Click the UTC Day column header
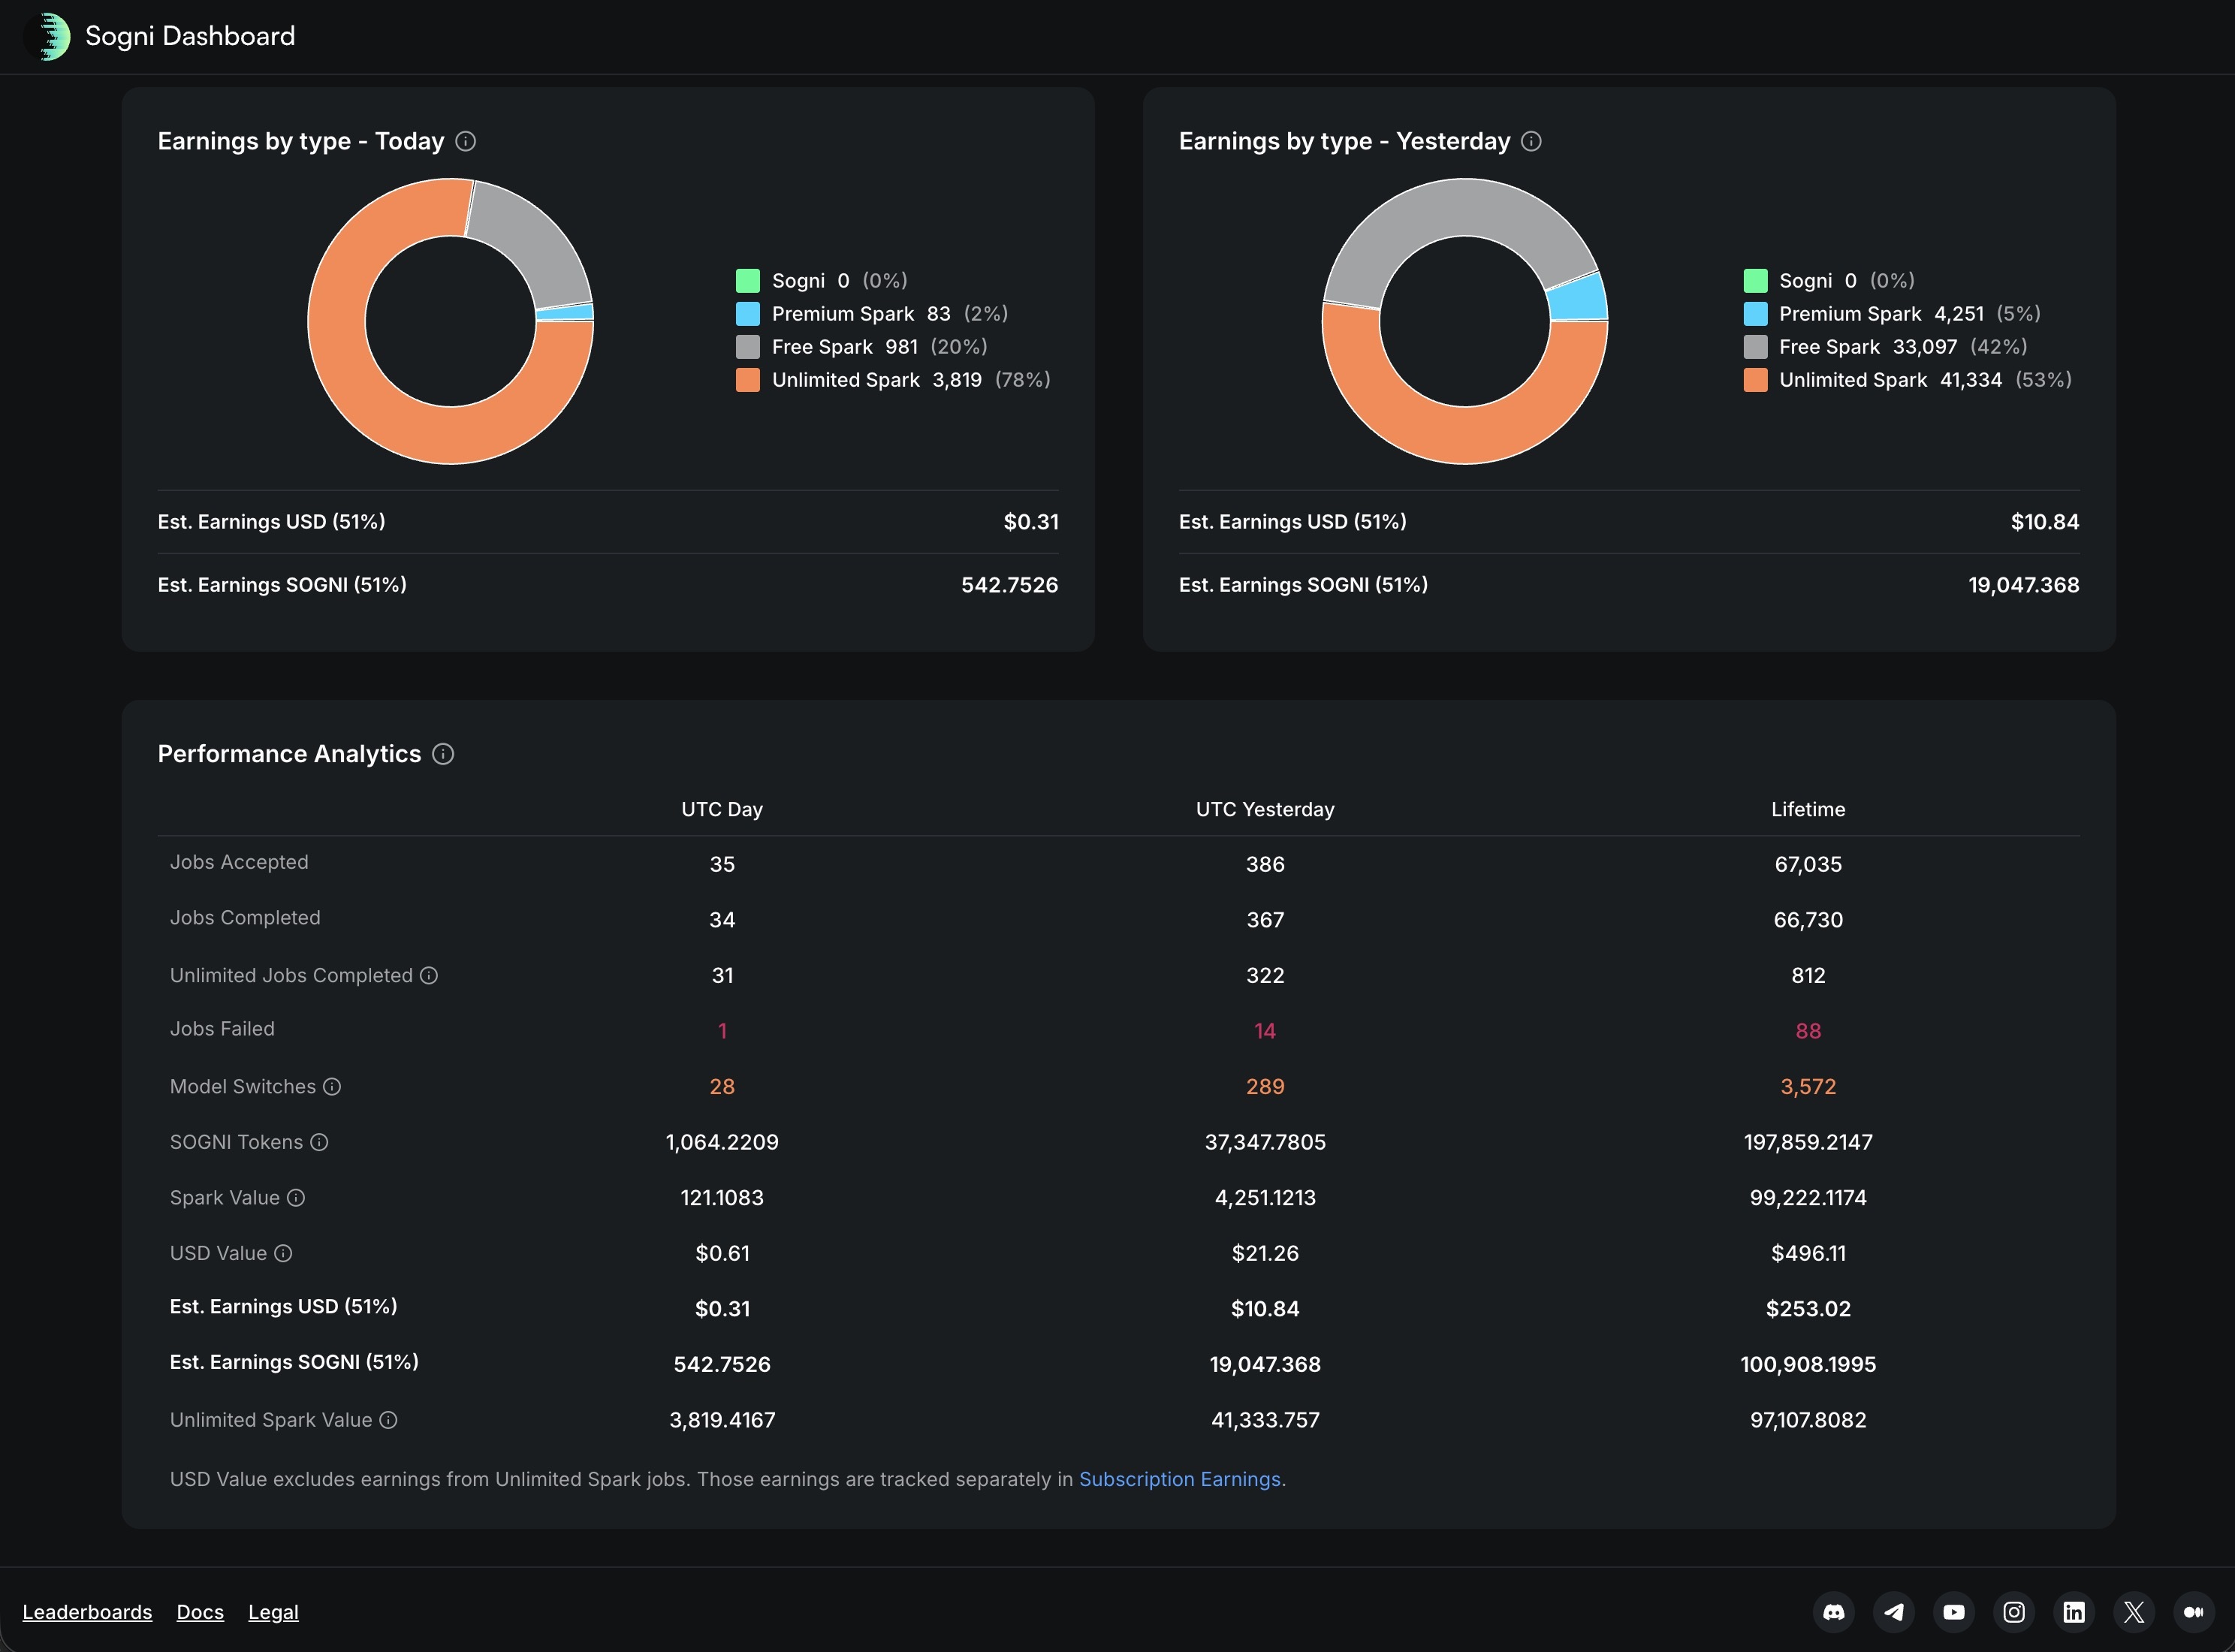This screenshot has width=2235, height=1652. [x=722, y=809]
